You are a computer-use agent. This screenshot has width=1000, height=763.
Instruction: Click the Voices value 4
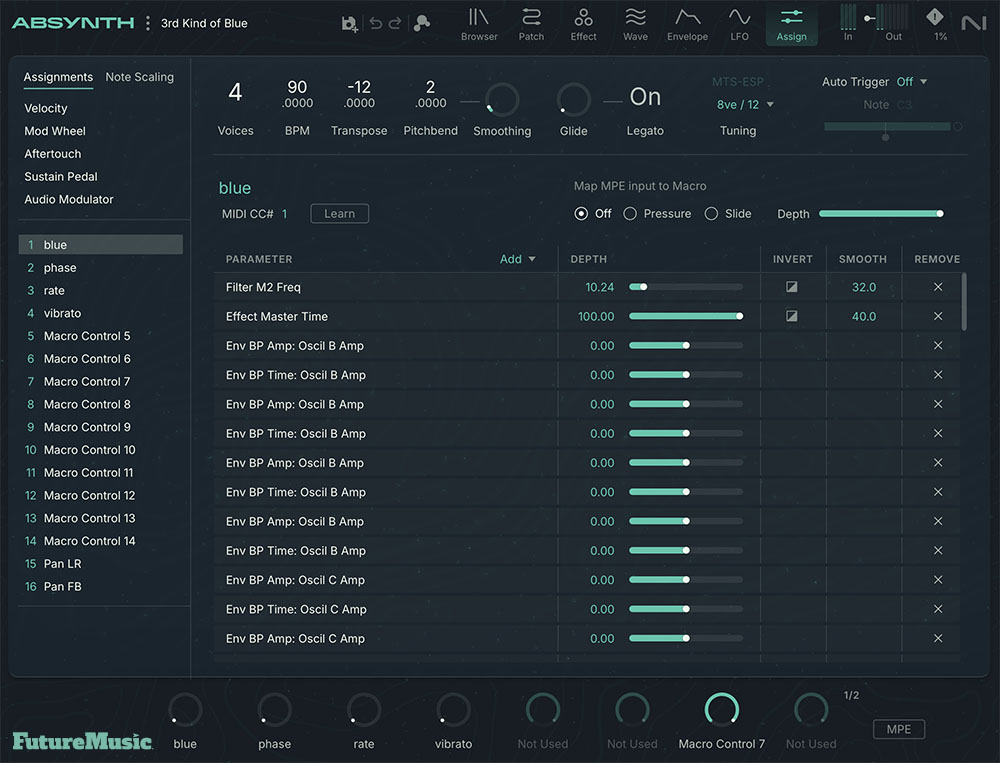point(235,93)
